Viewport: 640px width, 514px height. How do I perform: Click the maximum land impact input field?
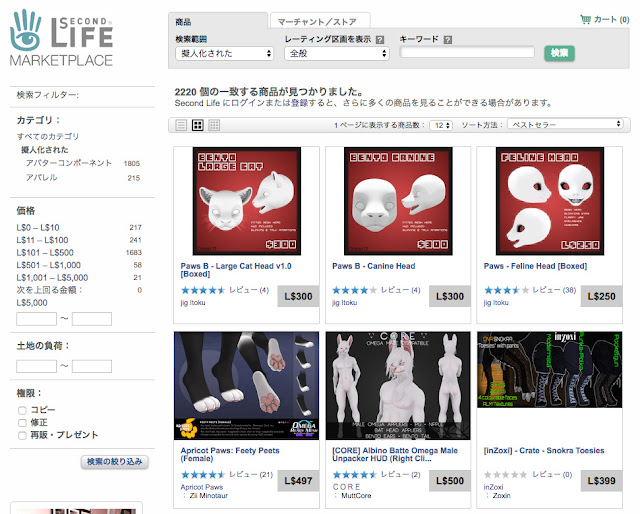(92, 366)
